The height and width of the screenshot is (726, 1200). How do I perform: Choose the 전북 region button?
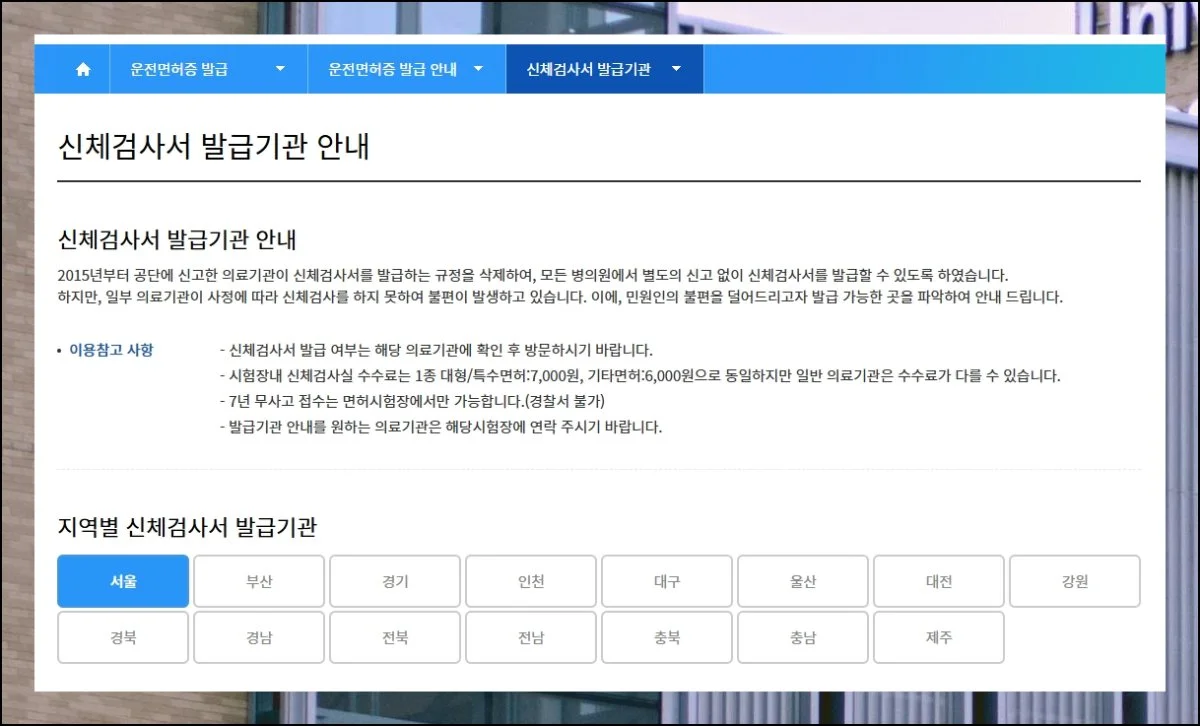tap(395, 637)
